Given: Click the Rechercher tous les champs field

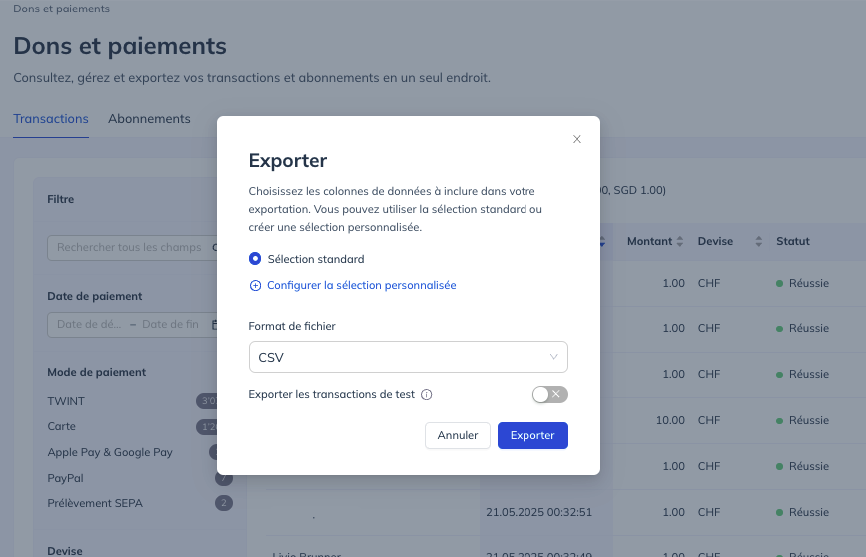Looking at the screenshot, I should pyautogui.click(x=133, y=247).
